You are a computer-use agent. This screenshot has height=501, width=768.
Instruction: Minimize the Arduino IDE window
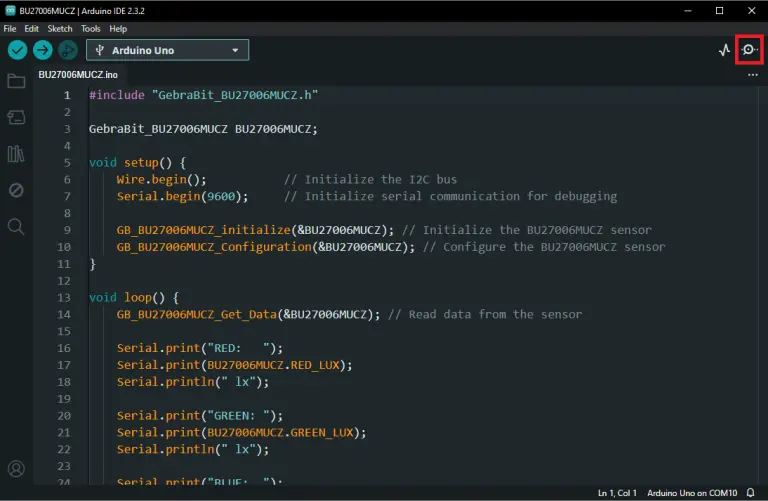(688, 10)
